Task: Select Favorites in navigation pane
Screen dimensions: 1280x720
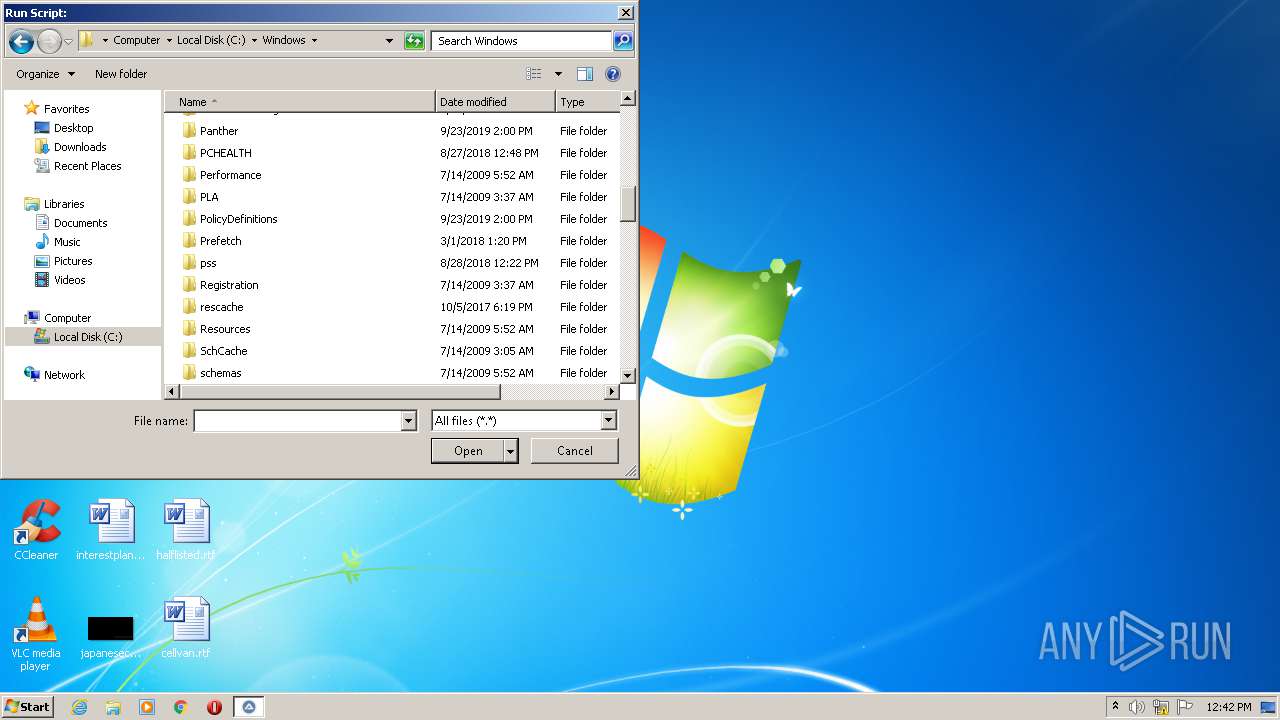Action: click(66, 109)
